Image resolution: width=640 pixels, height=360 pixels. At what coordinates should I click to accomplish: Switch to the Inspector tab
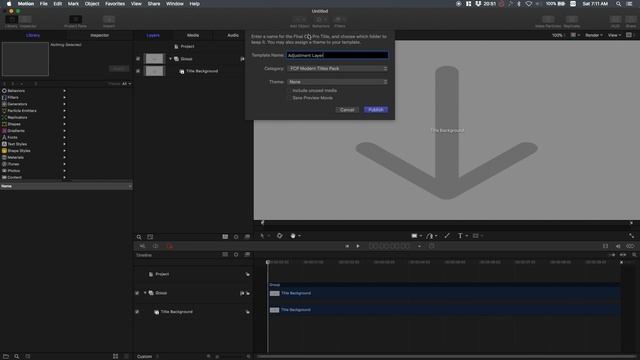coord(99,36)
